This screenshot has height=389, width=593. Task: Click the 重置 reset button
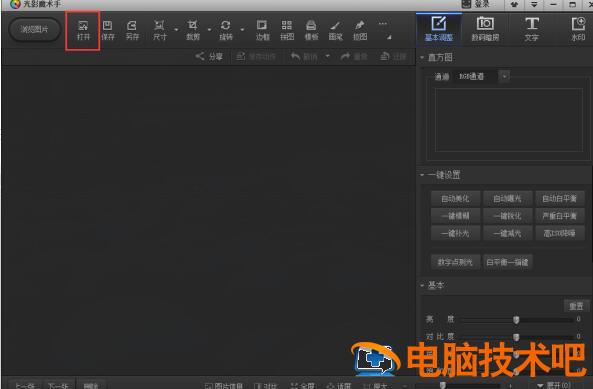tap(576, 306)
